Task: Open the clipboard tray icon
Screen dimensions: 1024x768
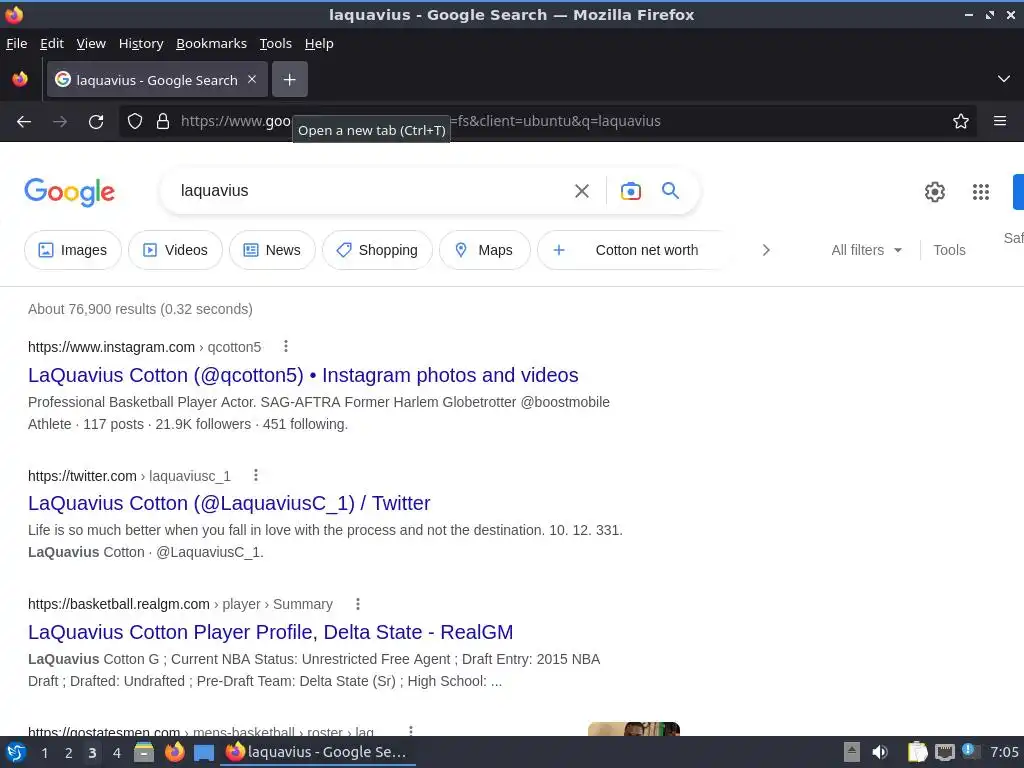Action: pos(917,752)
